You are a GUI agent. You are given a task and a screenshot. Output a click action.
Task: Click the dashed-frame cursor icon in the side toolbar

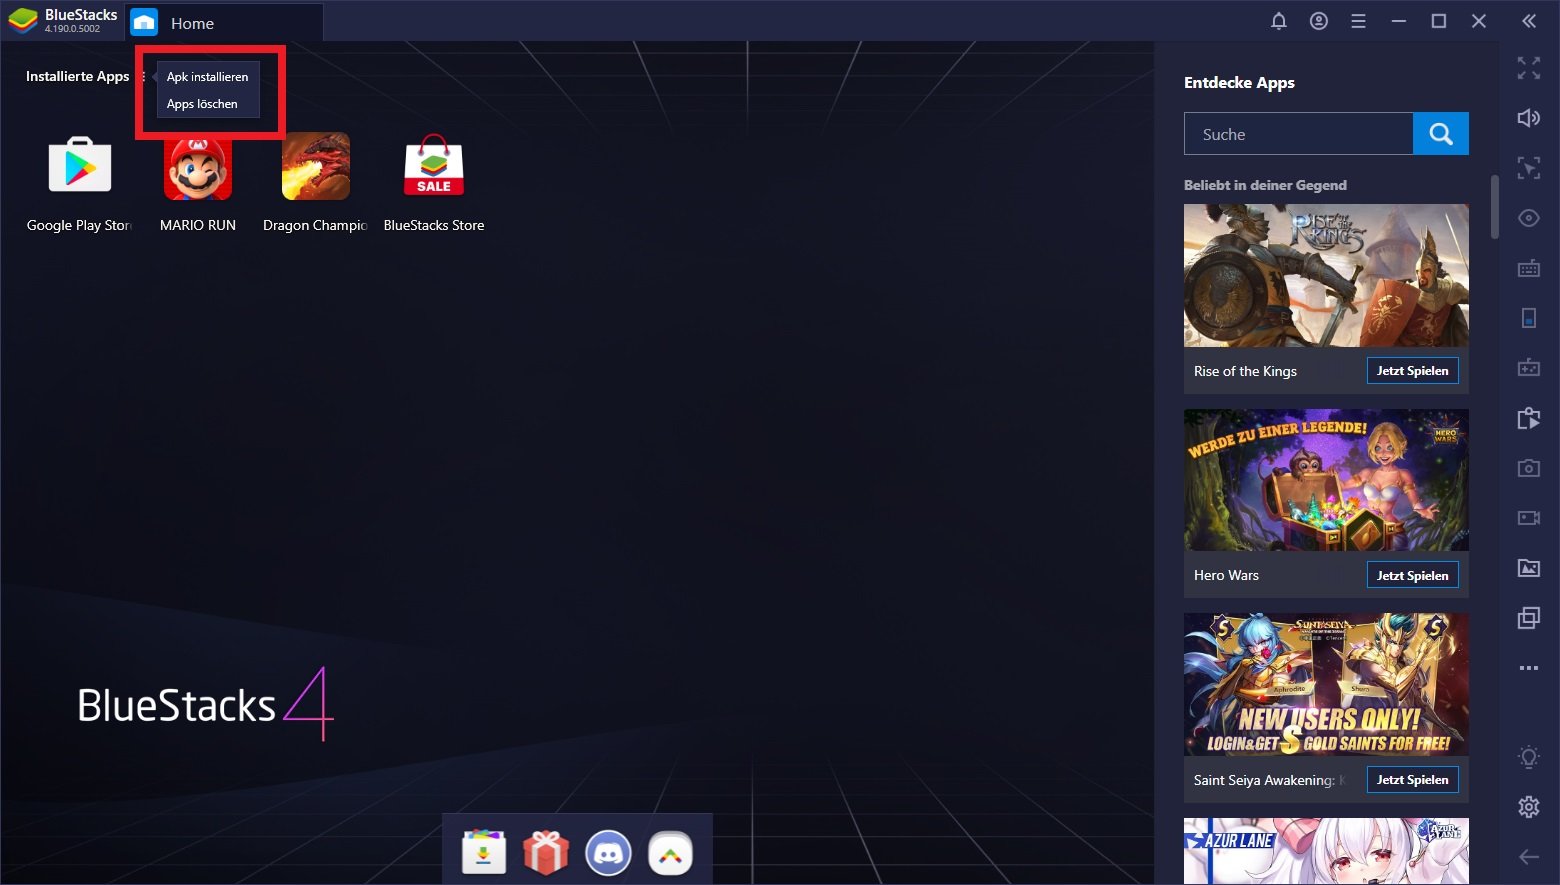(x=1529, y=168)
